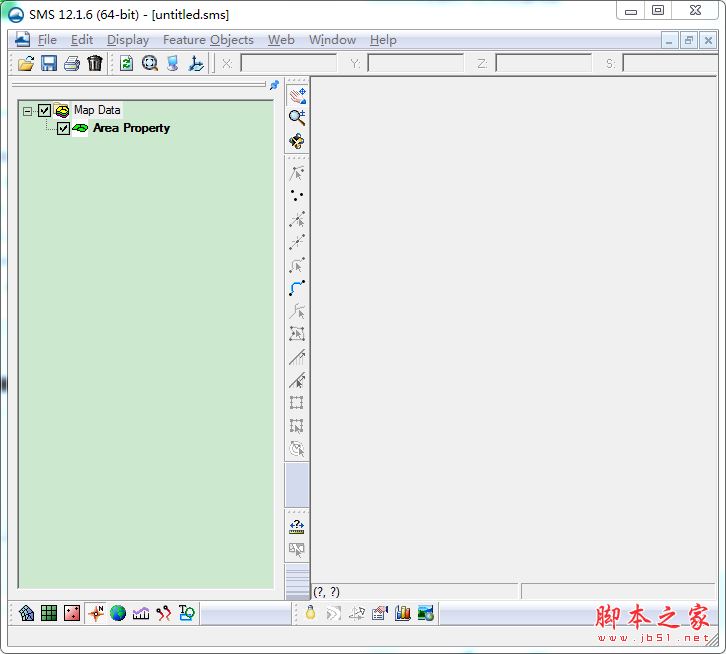
Task: Switch to the Map module compass icon
Action: point(96,613)
